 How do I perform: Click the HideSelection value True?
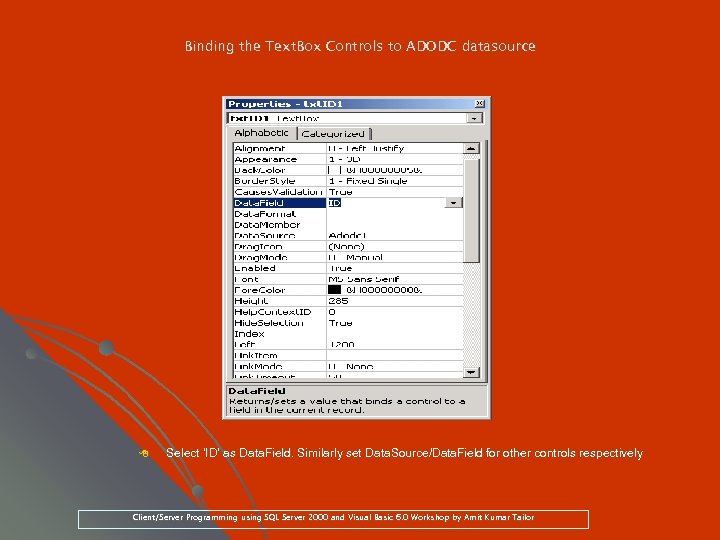point(340,323)
